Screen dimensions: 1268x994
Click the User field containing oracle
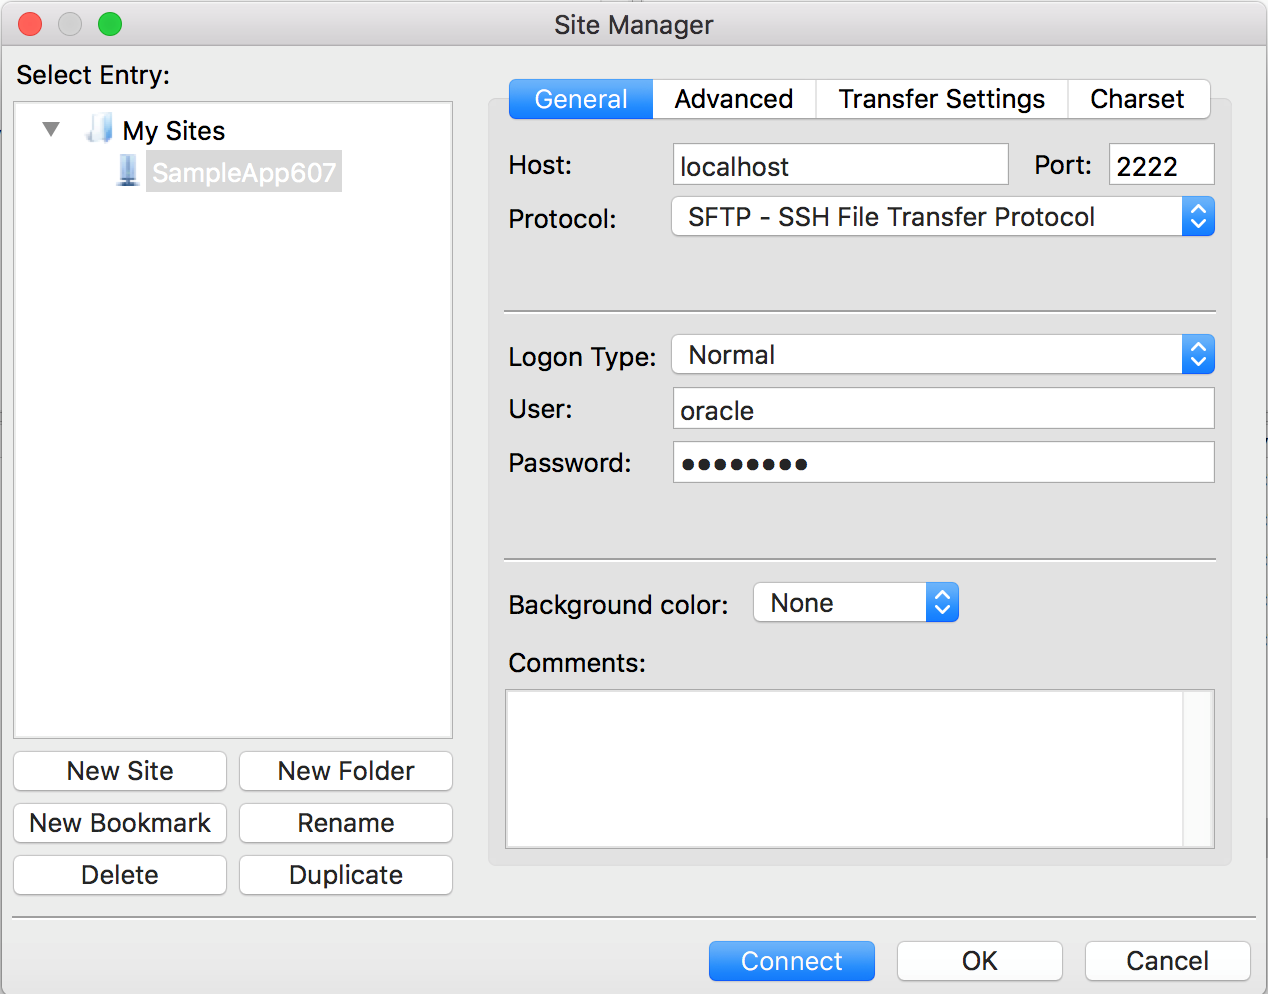(943, 409)
